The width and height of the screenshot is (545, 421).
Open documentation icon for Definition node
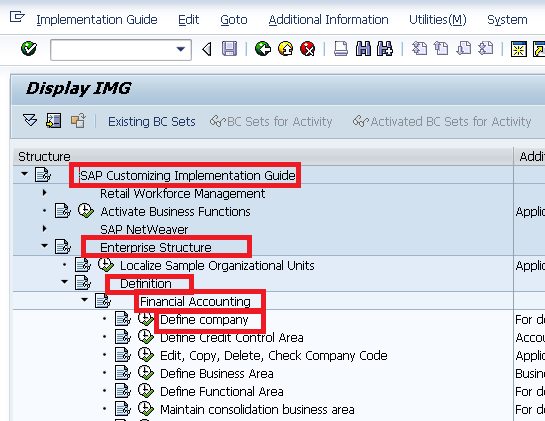pyautogui.click(x=83, y=283)
